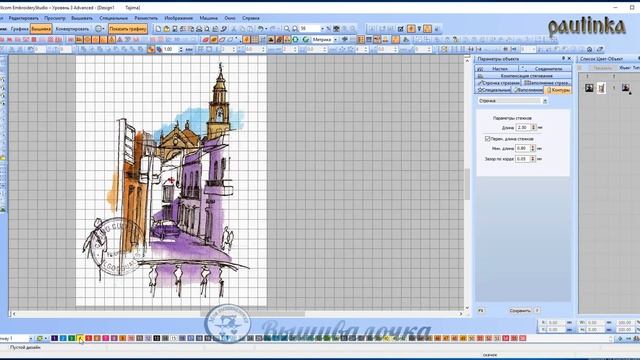Click the green ring icon
This screenshot has height=360, width=640.
point(295,40)
